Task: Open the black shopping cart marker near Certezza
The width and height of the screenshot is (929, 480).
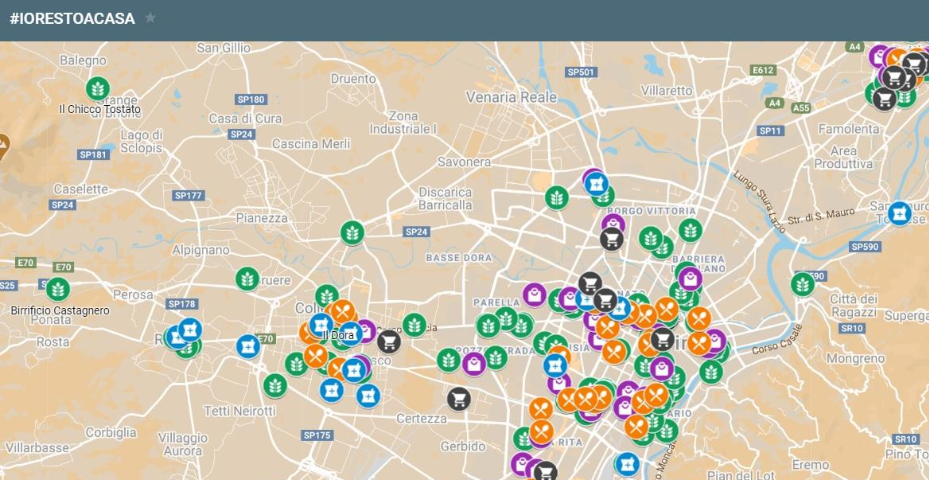Action: [459, 399]
